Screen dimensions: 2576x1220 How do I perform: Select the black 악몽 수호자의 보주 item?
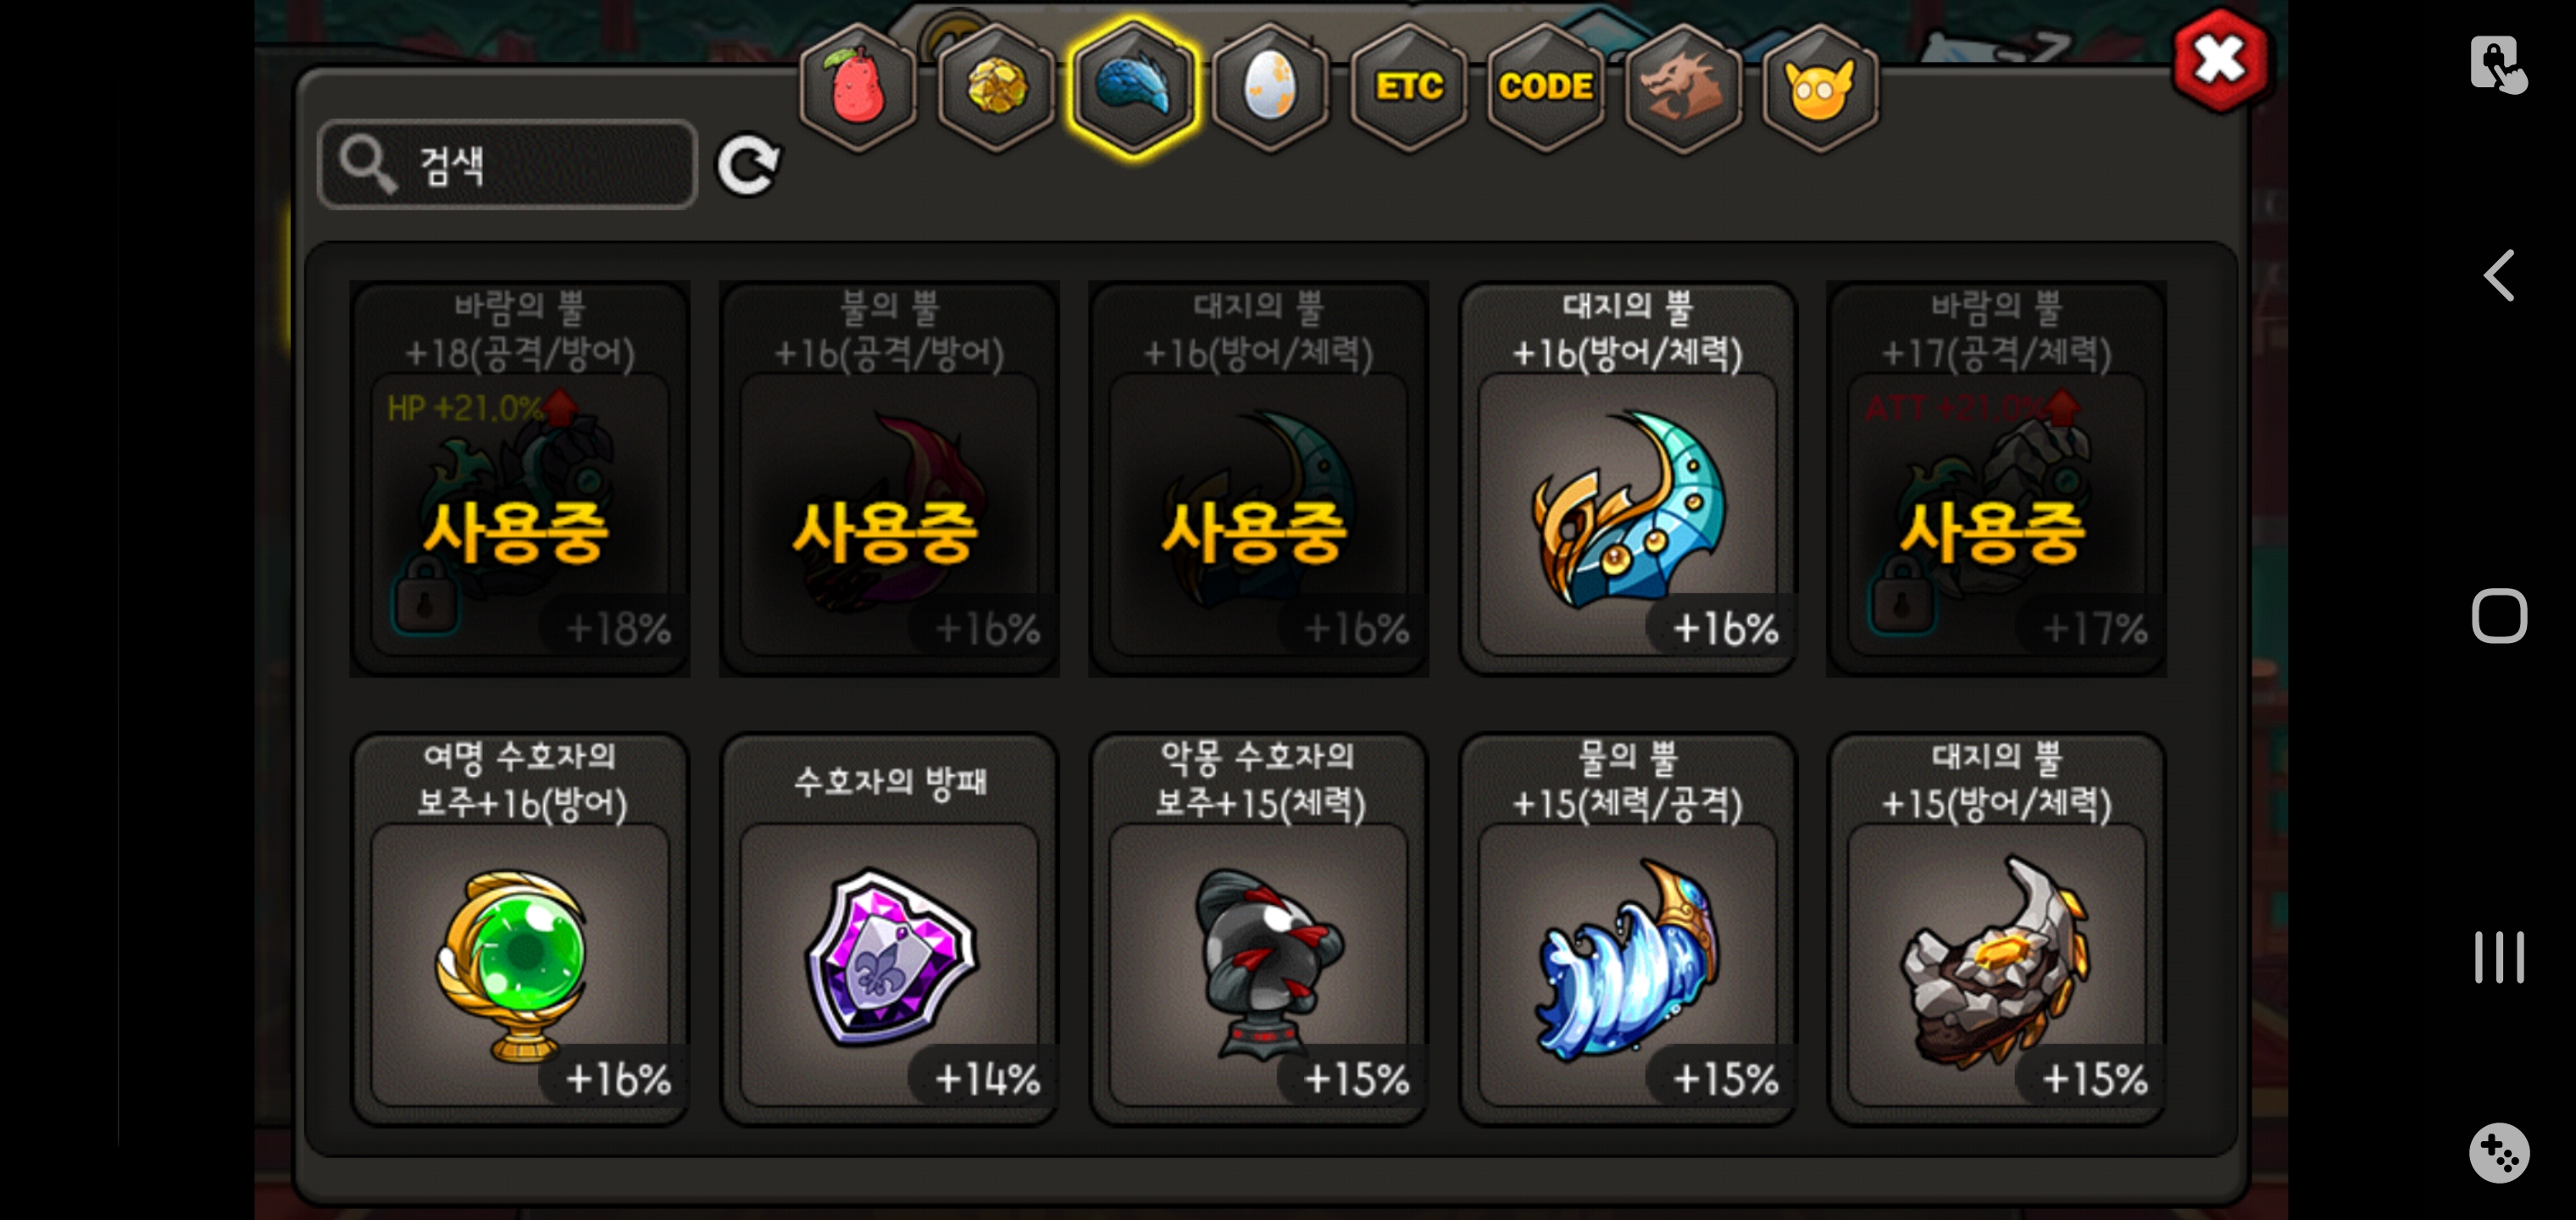tap(1258, 929)
